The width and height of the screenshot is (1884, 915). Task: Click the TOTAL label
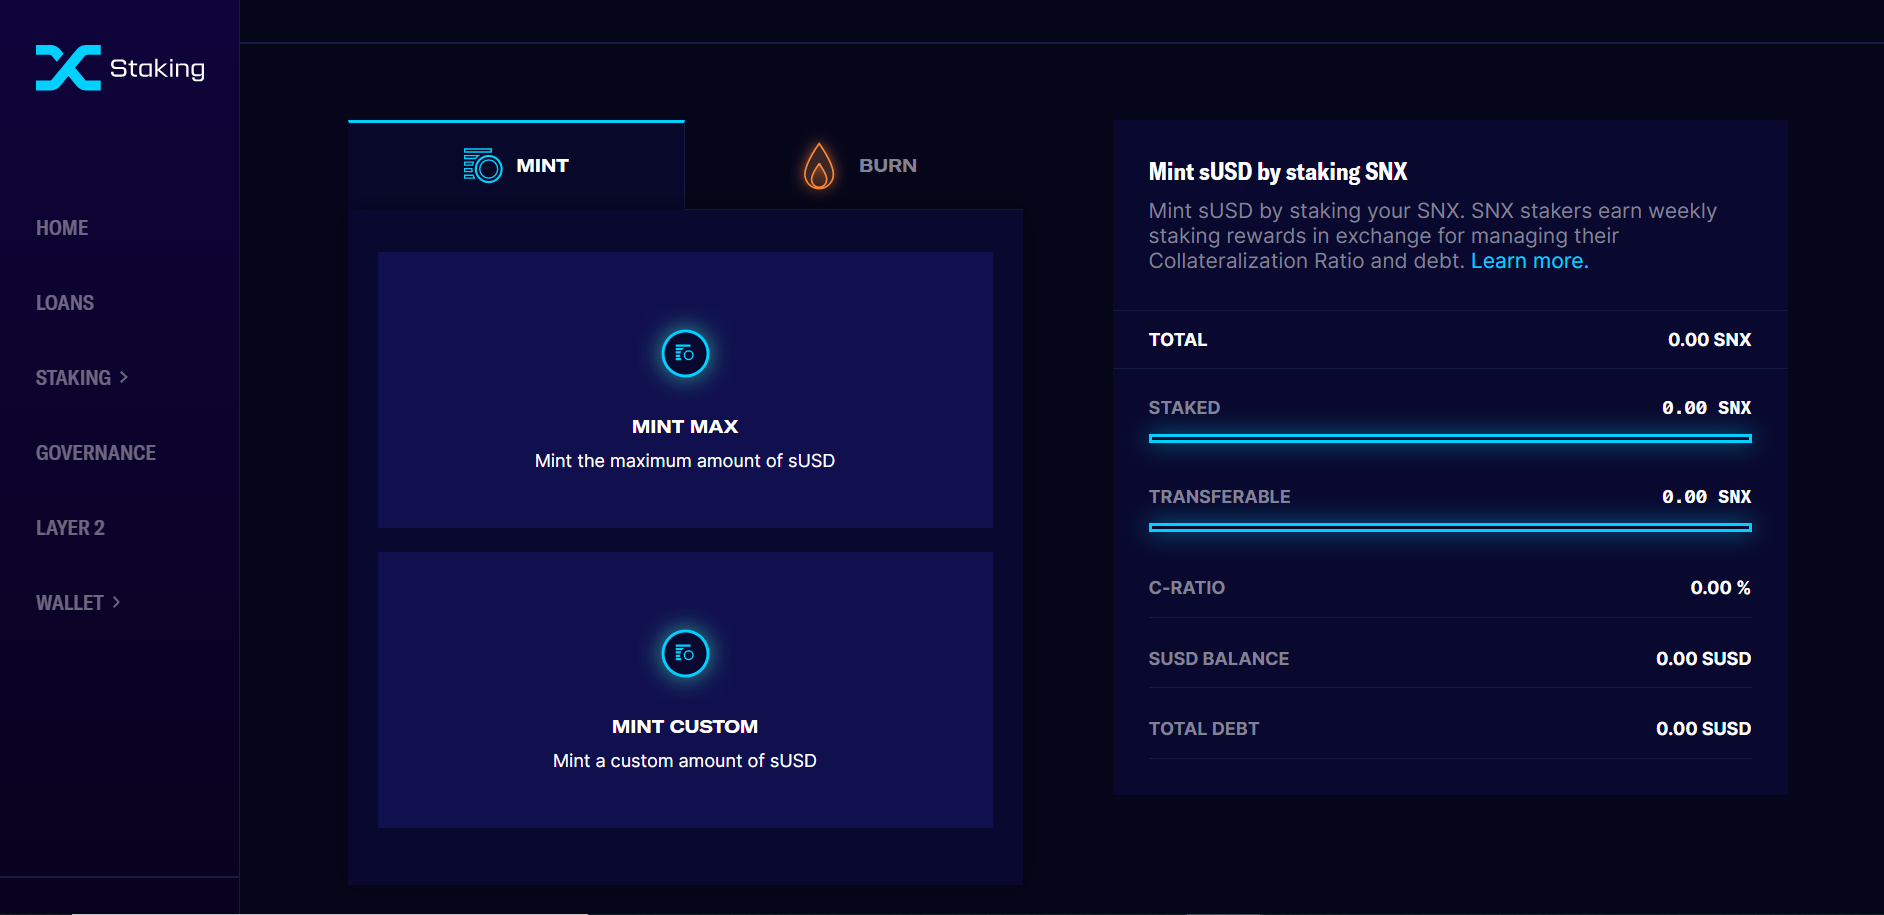[1178, 340]
